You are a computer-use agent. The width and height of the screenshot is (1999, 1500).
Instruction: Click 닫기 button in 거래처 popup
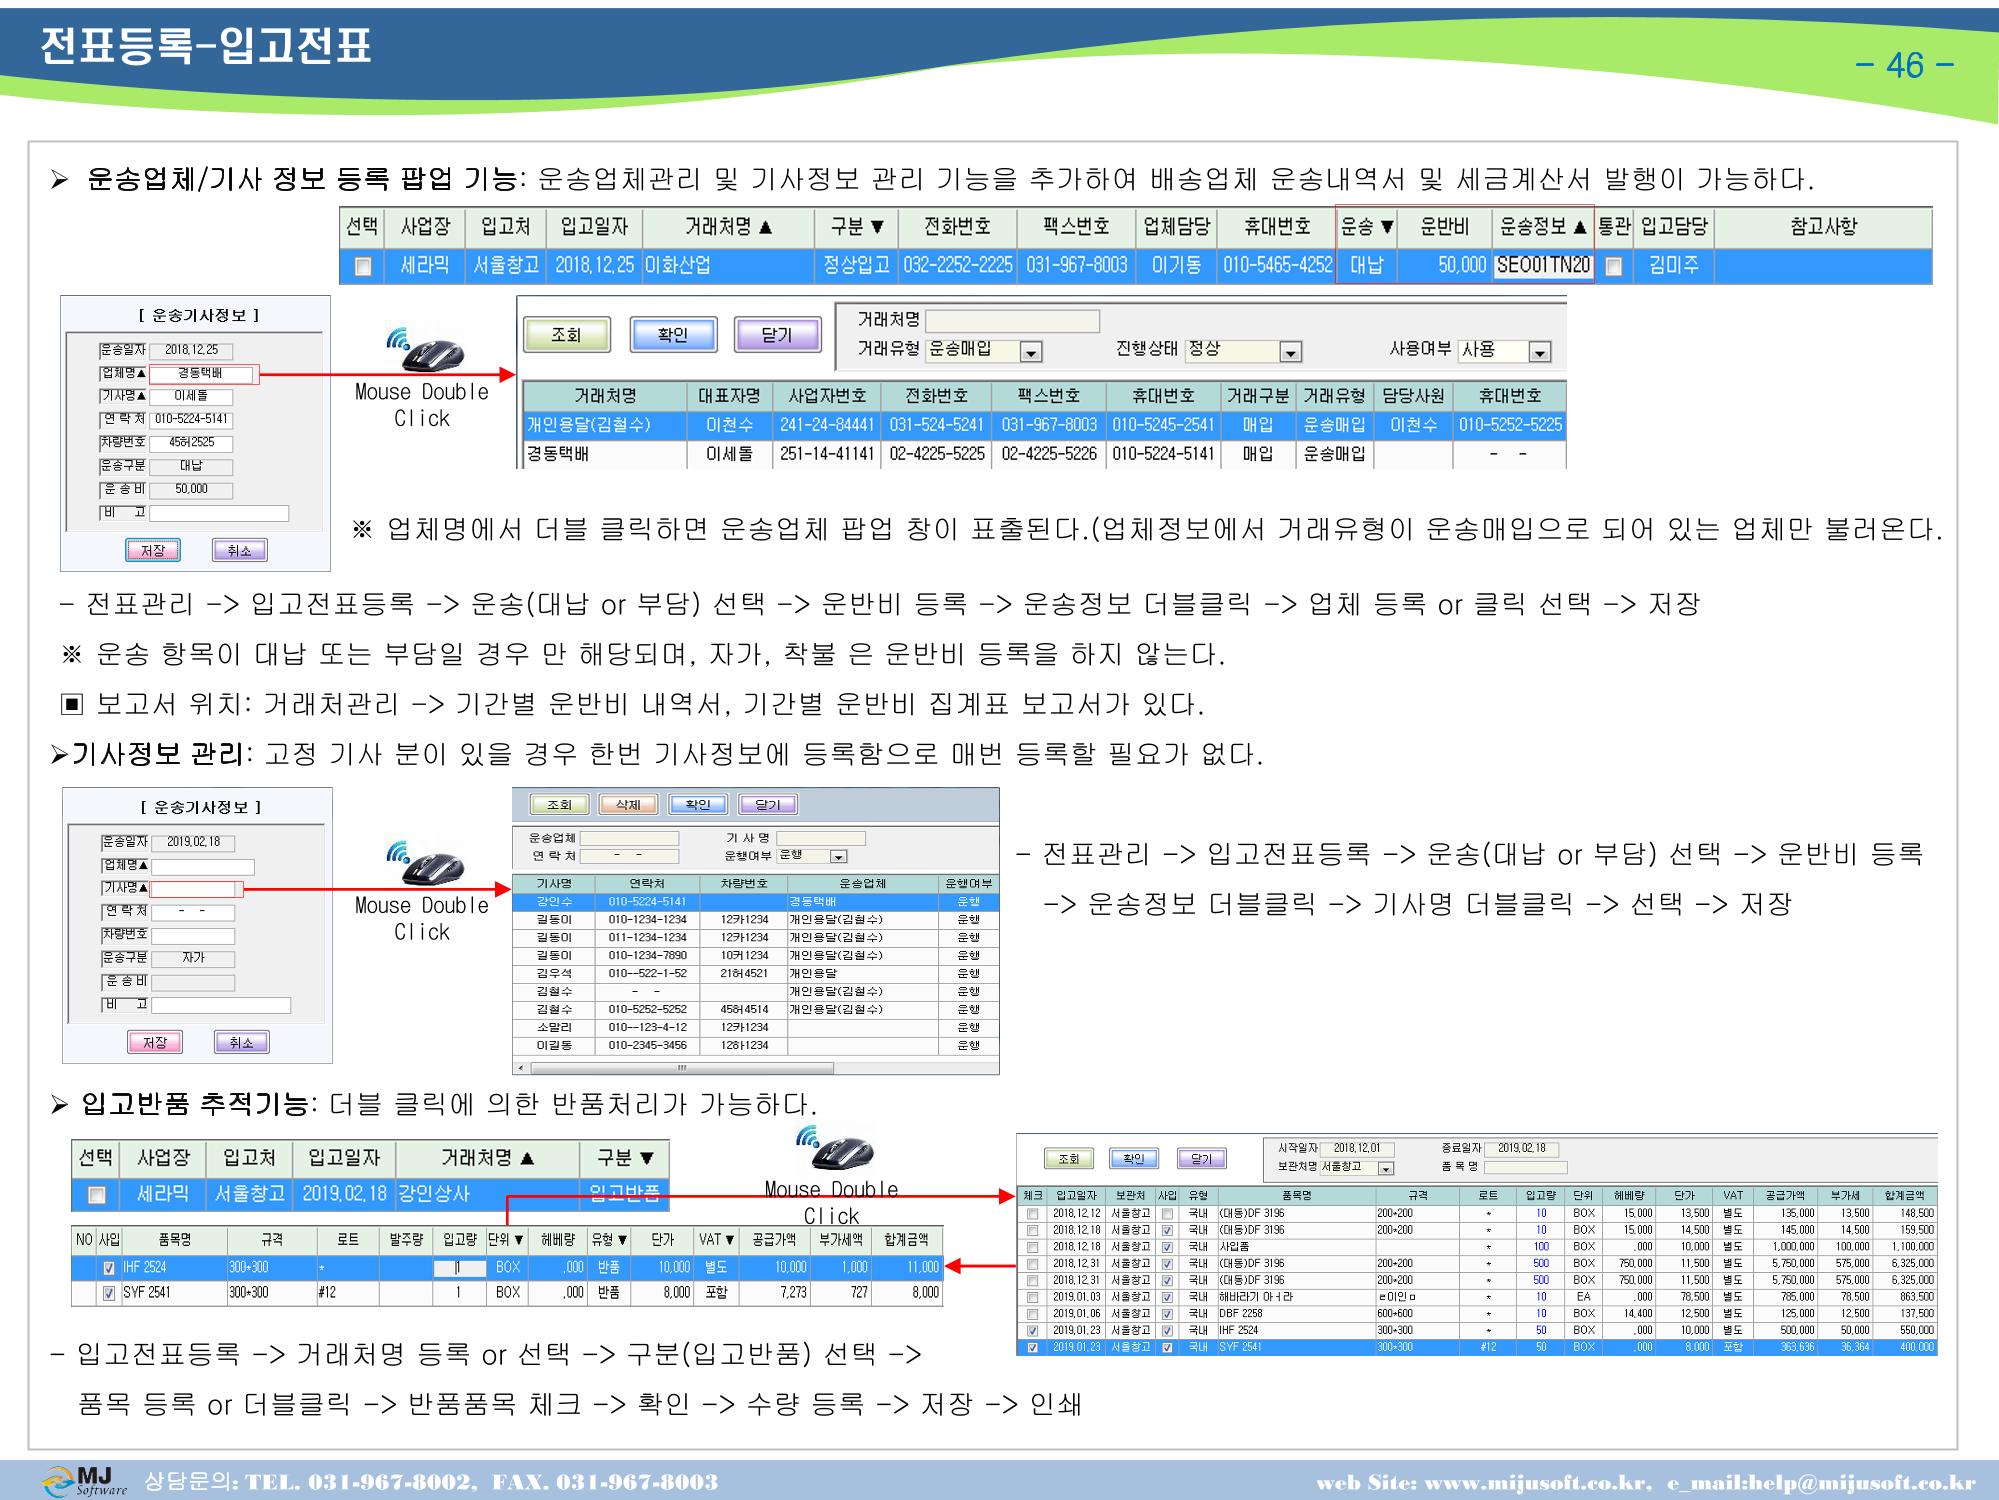click(x=777, y=335)
